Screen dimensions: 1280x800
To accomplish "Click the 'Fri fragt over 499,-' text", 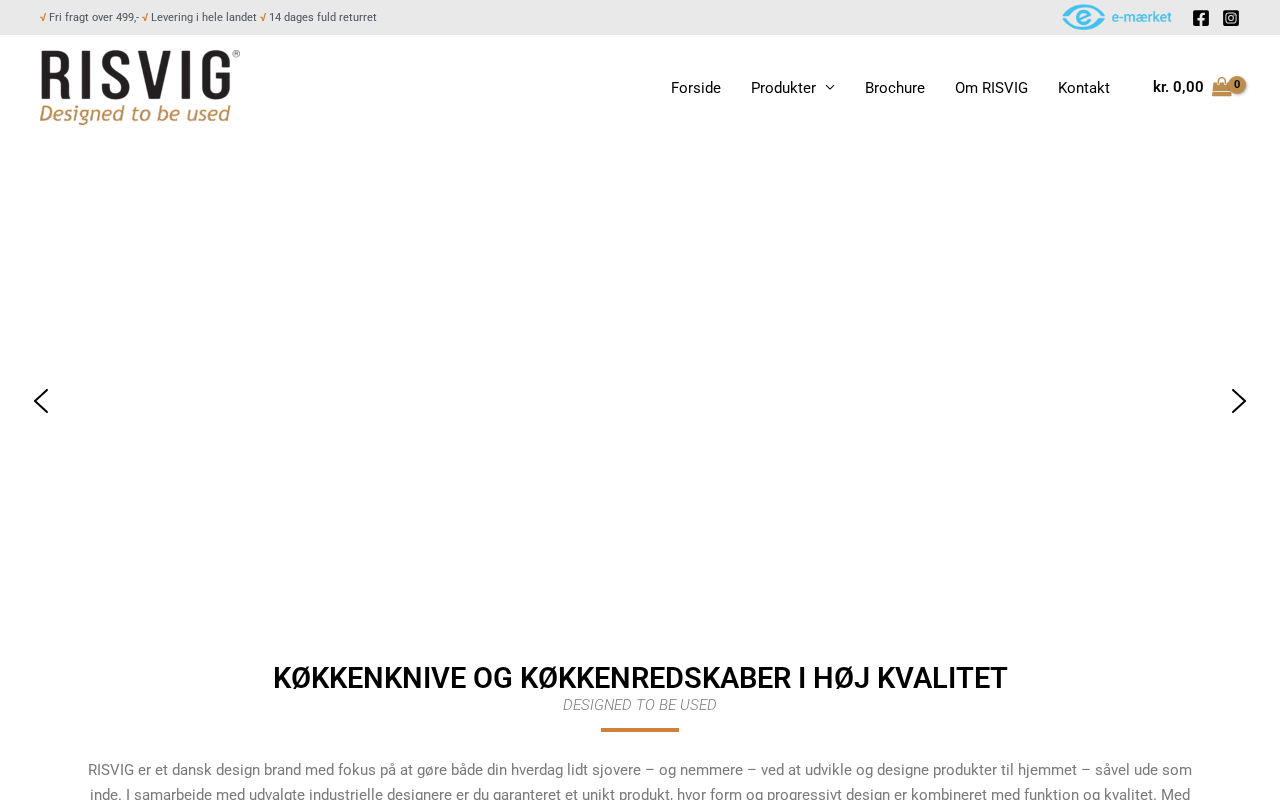I will (94, 18).
